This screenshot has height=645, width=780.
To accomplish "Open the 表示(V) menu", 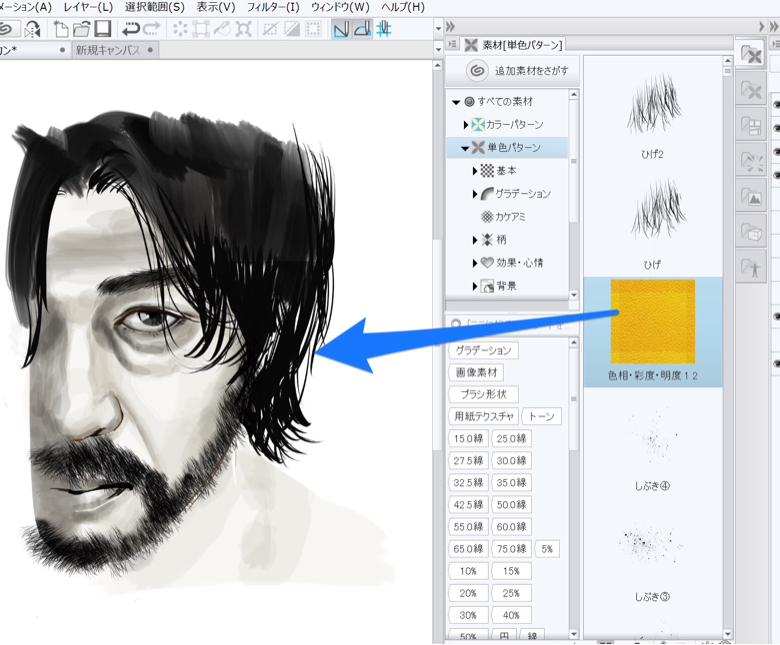I will 216,7.
